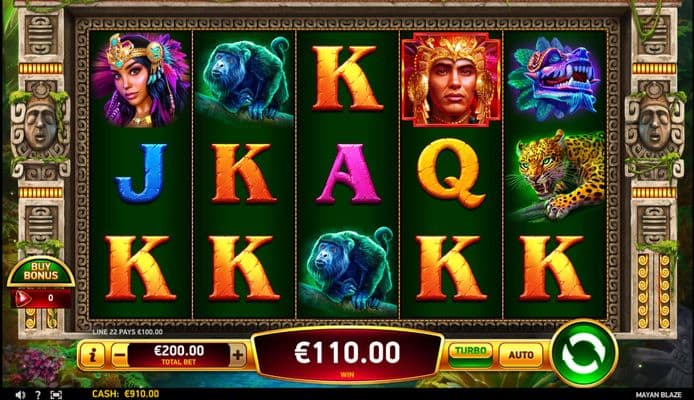Decrease total bet with the minus button
This screenshot has width=694, height=400.
(119, 355)
